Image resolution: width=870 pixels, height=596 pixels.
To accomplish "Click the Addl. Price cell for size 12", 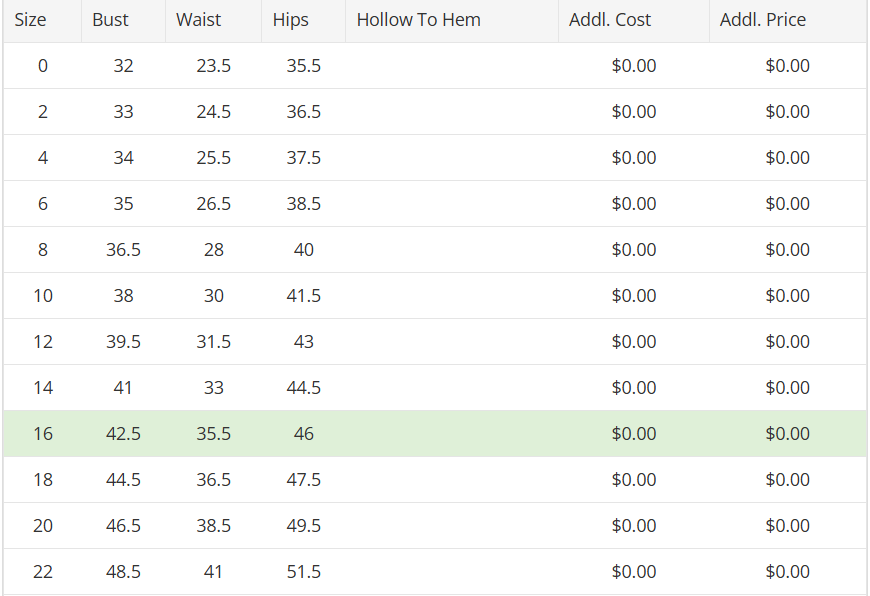I will click(x=787, y=342).
